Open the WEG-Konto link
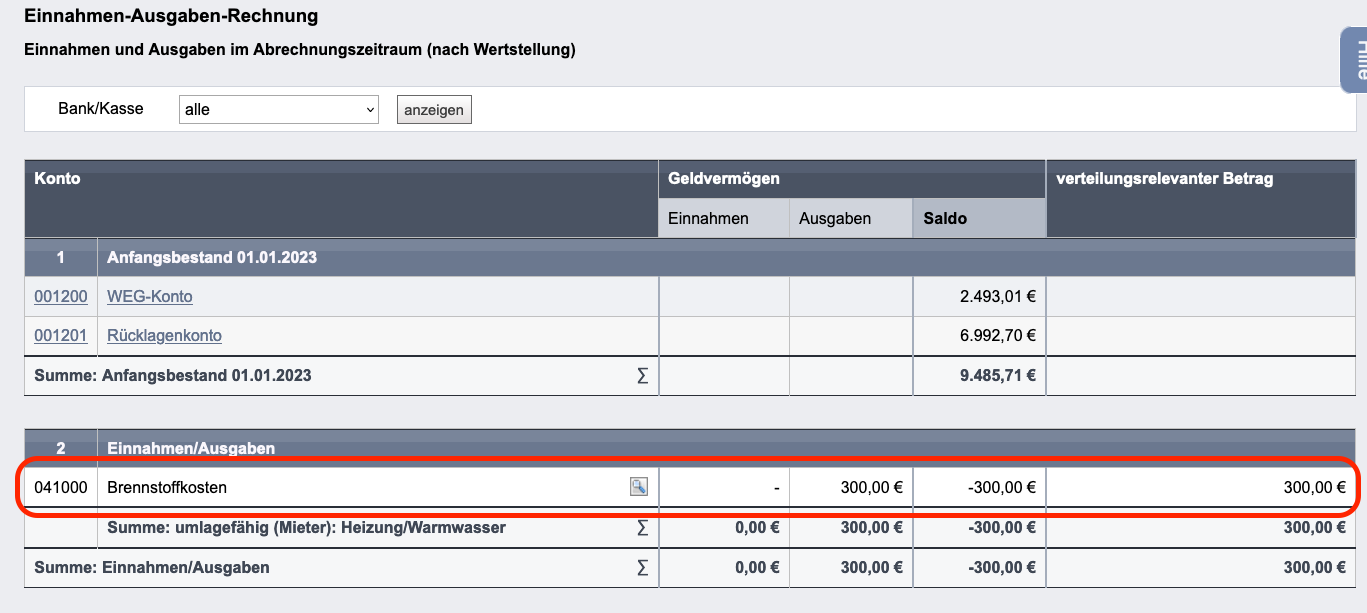Viewport: 1367px width, 613px height. 150,296
